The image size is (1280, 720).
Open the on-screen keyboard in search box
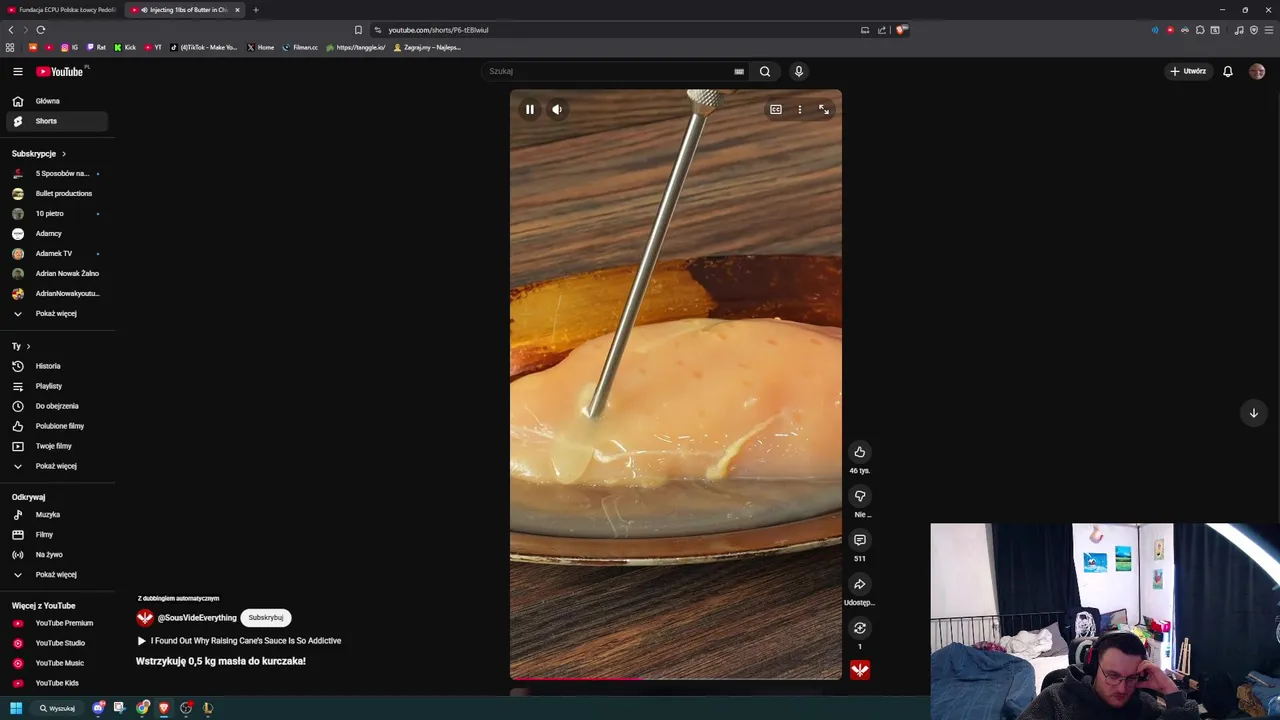tap(739, 72)
